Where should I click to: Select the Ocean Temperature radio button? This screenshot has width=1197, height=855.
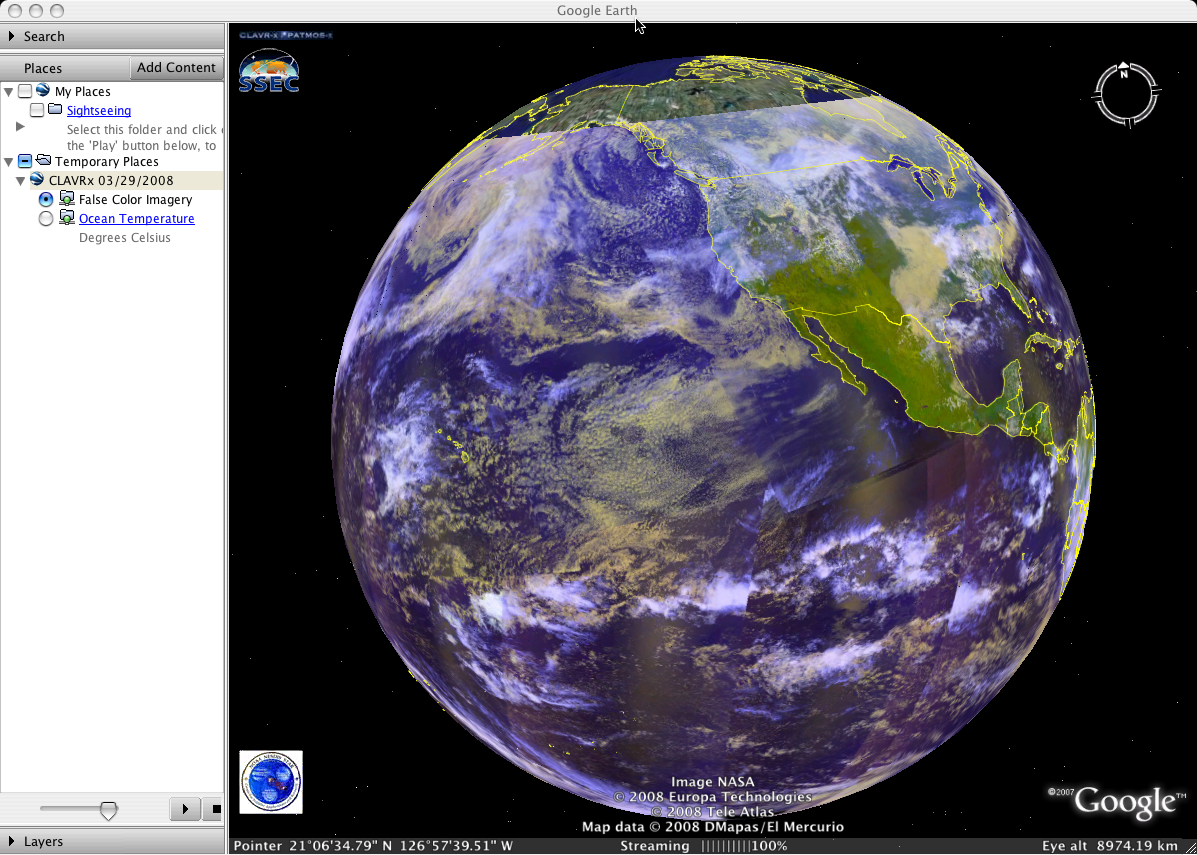(x=46, y=219)
